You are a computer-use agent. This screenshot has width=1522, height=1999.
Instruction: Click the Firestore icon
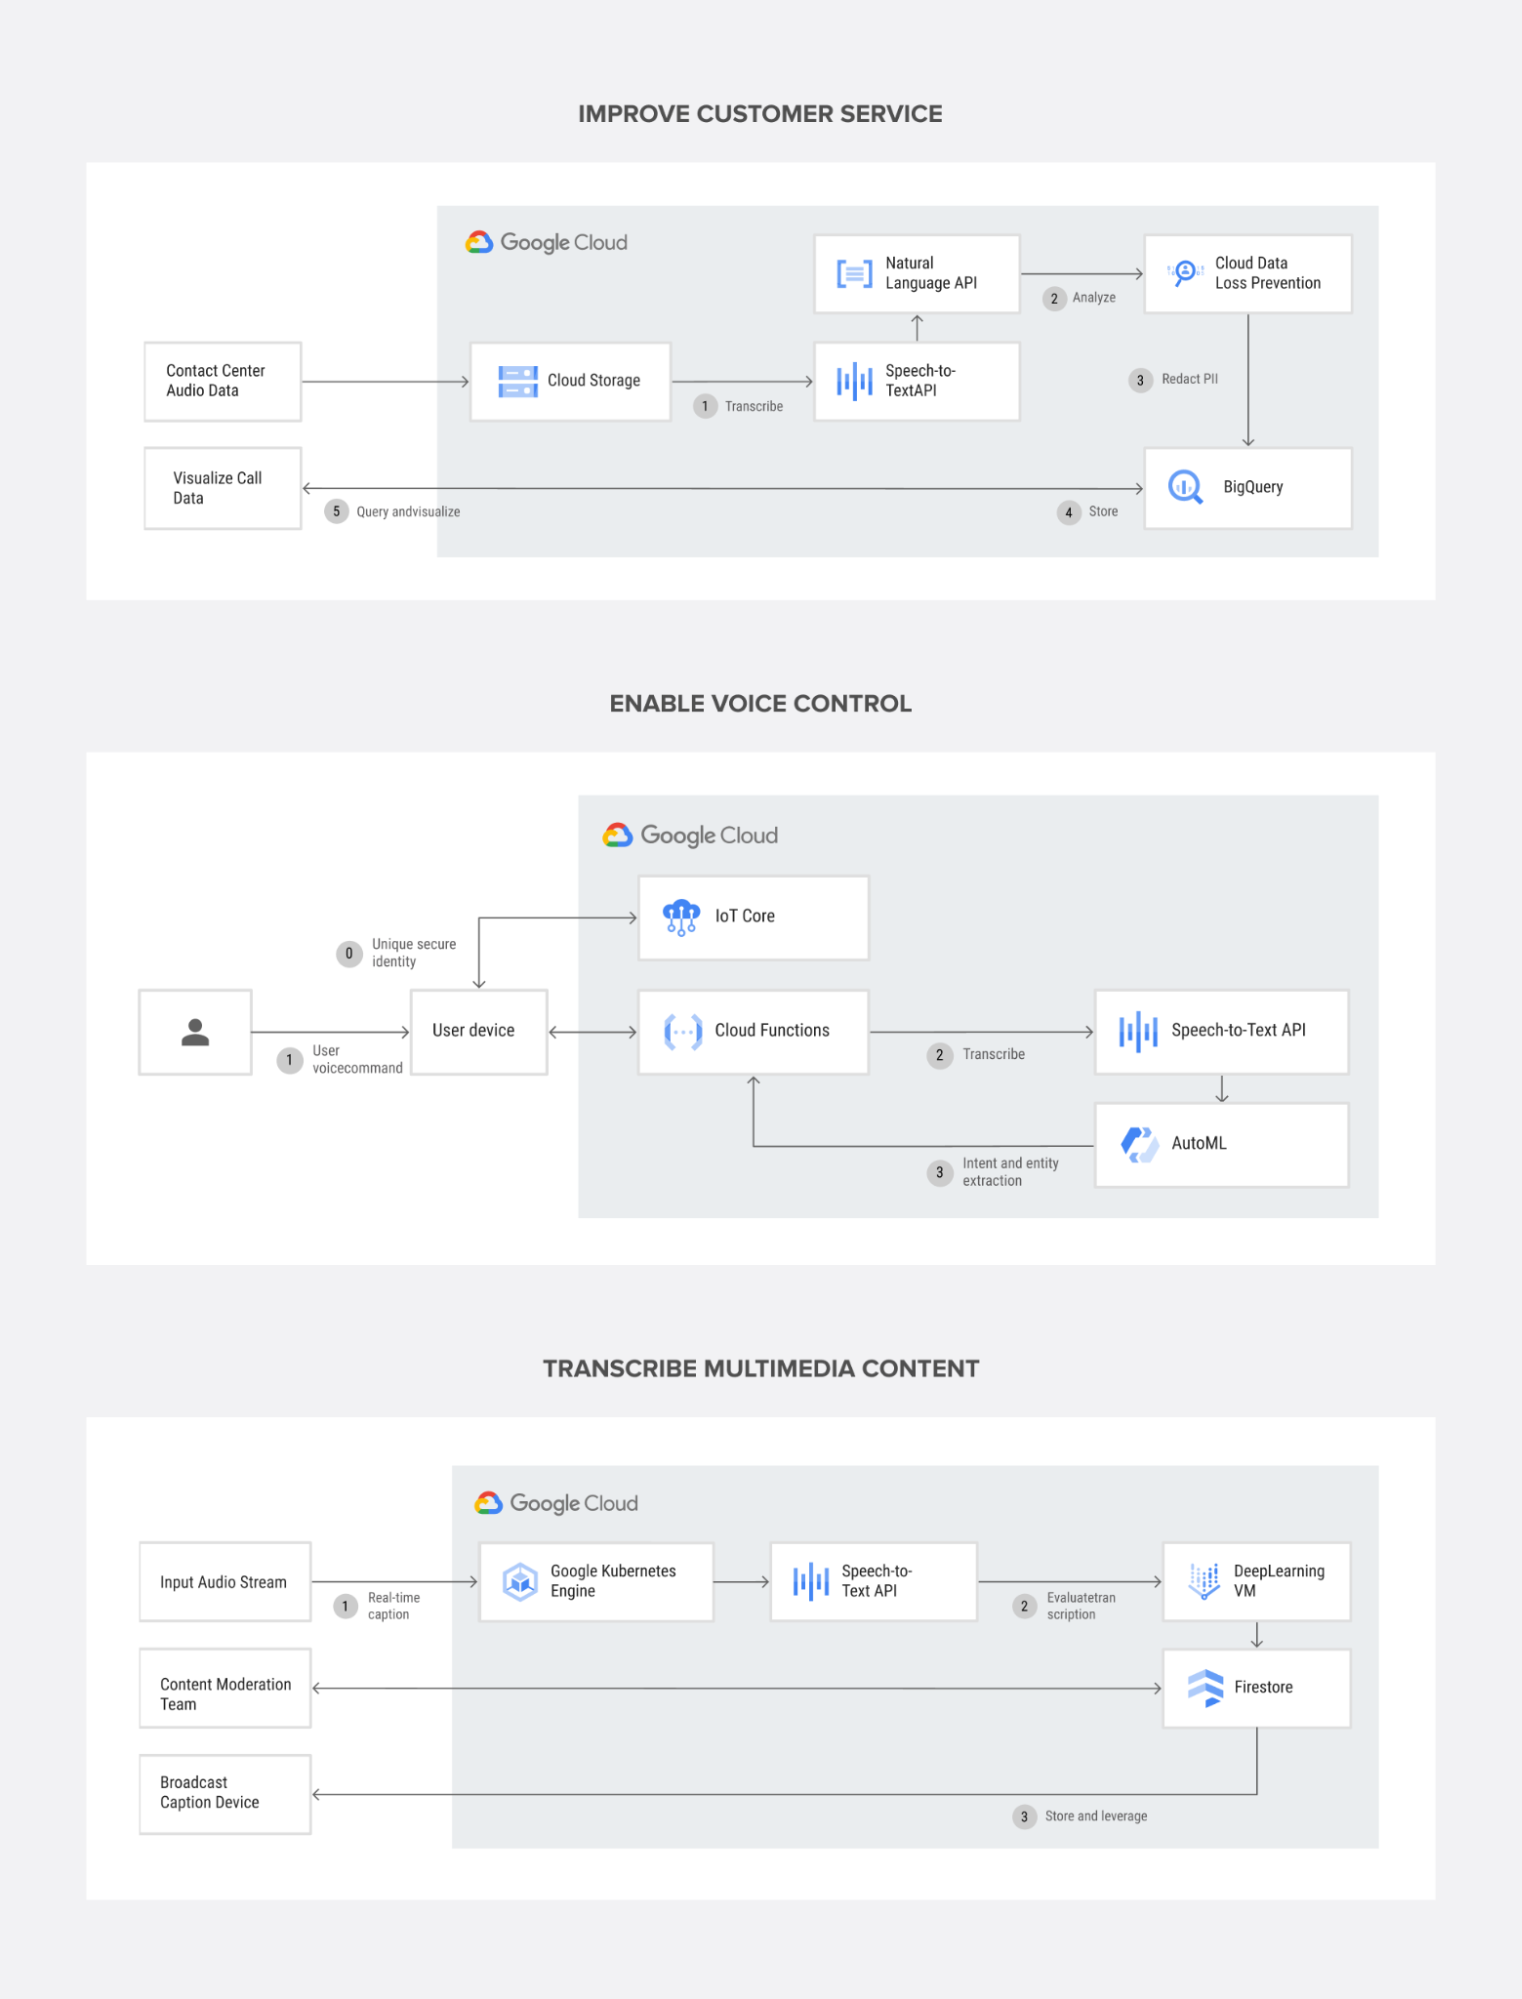[1205, 1687]
